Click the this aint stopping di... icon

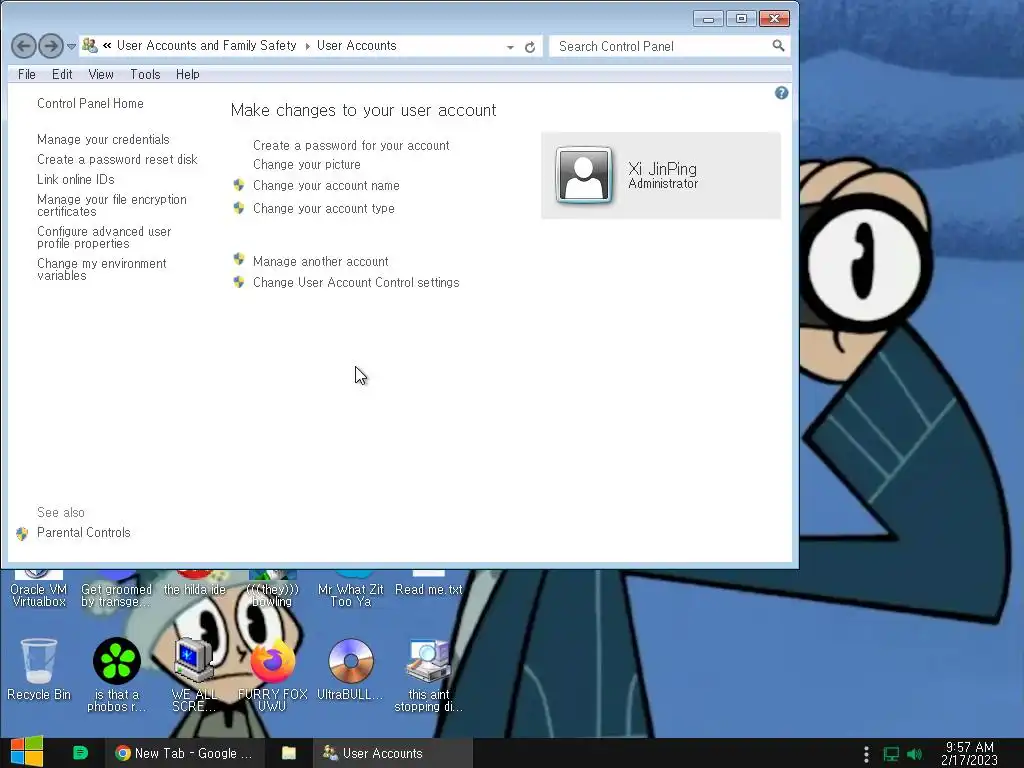click(x=428, y=661)
